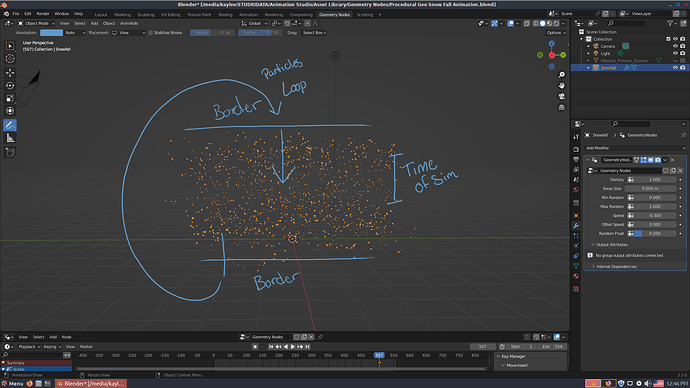Click the annotation color swatch
Viewport: 690px width, 388px height.
(51, 33)
